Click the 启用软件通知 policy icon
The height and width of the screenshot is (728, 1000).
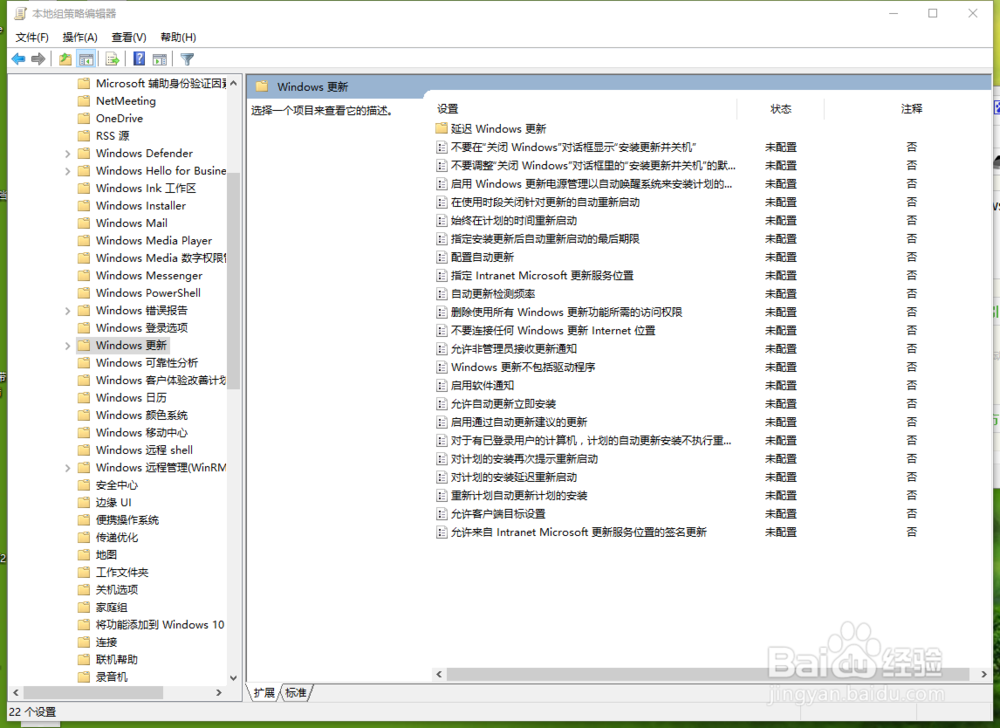click(441, 386)
